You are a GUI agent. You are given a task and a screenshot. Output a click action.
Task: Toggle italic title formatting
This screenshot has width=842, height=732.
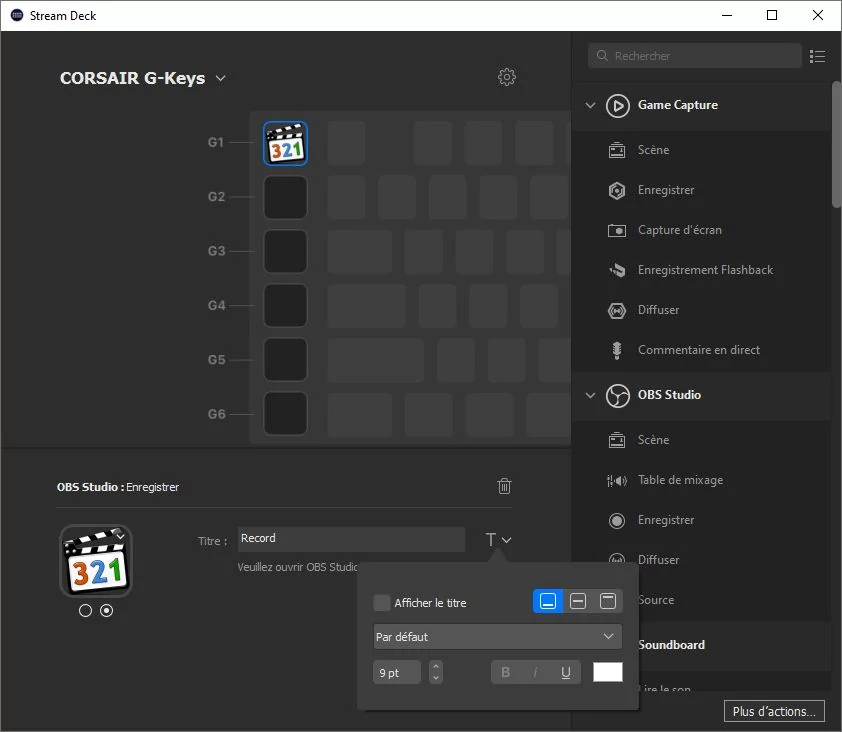[x=535, y=672]
